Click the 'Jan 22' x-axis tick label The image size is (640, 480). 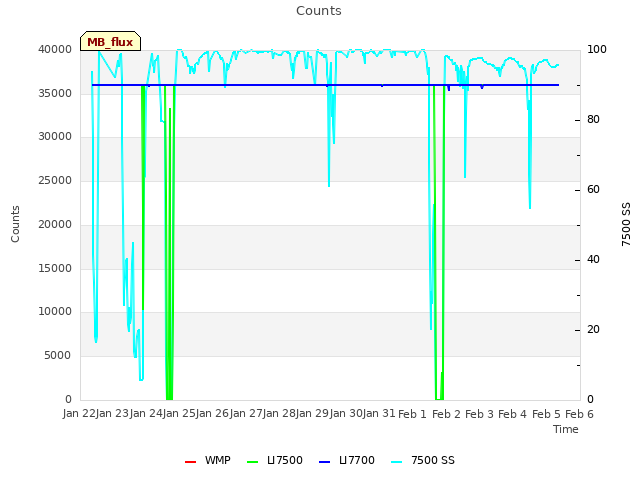[79, 414]
